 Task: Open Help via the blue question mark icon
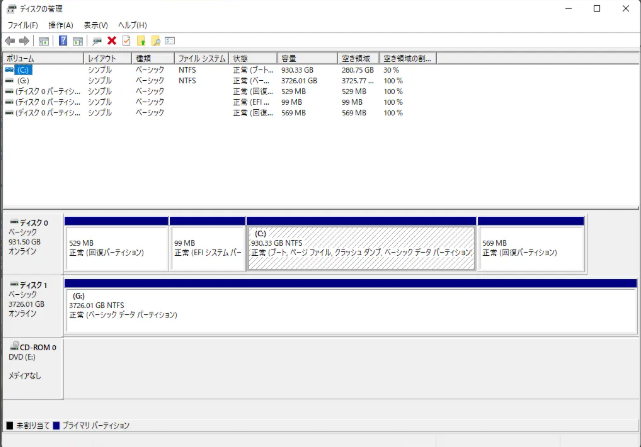point(63,40)
